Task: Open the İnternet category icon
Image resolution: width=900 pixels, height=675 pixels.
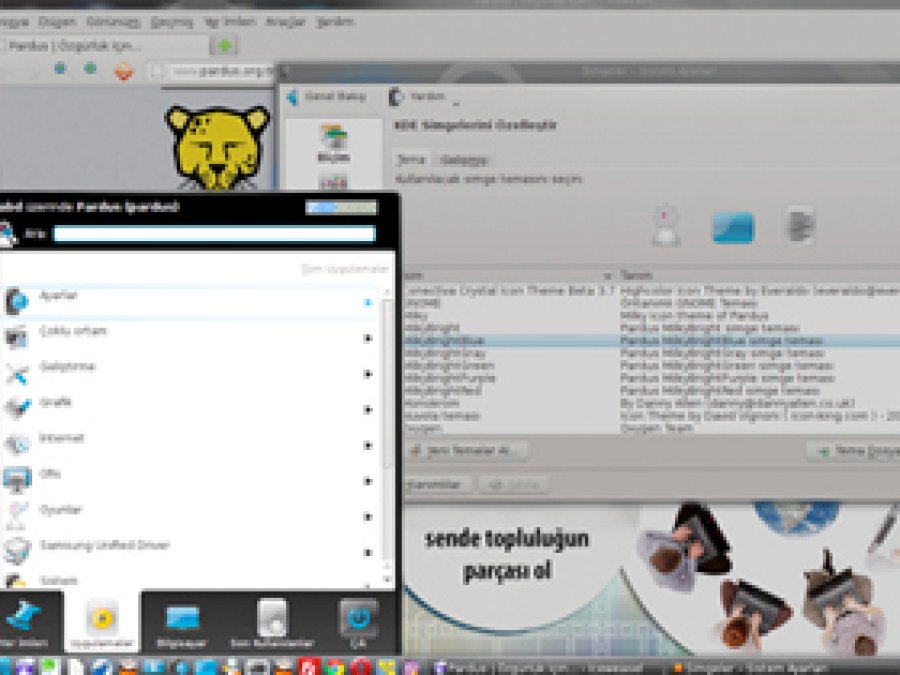Action: (x=16, y=444)
